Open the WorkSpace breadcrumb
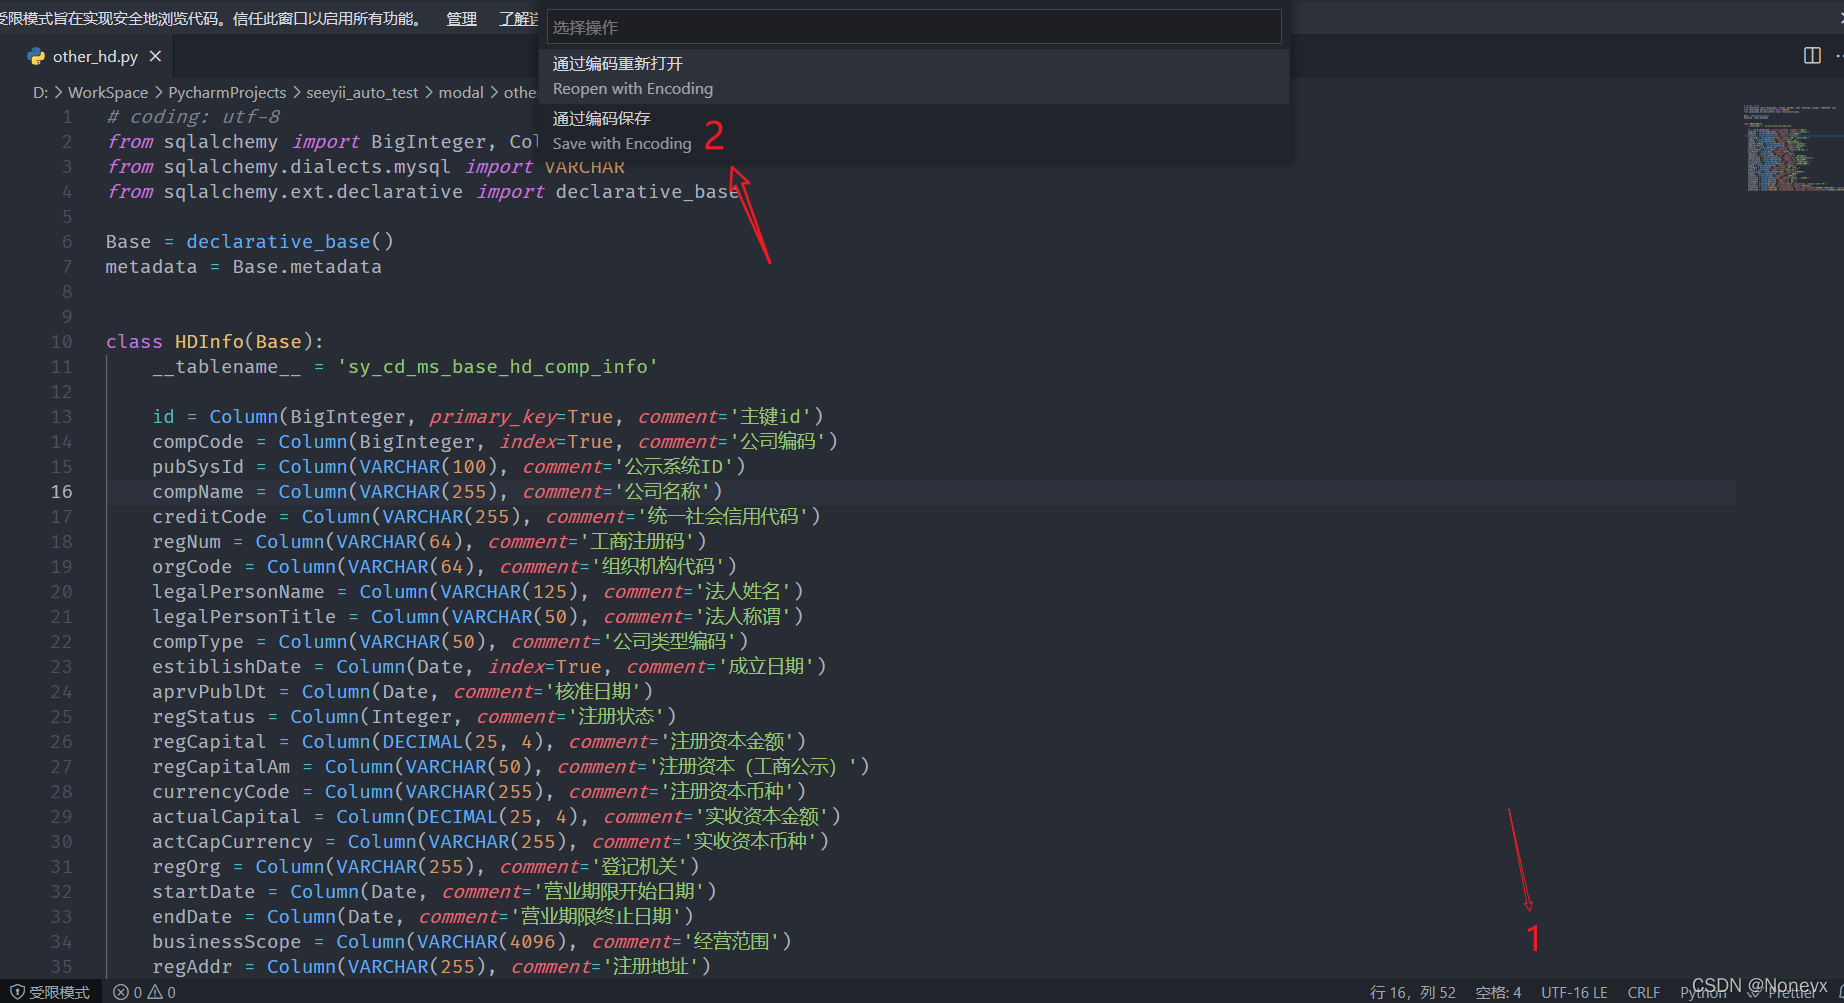 (108, 92)
